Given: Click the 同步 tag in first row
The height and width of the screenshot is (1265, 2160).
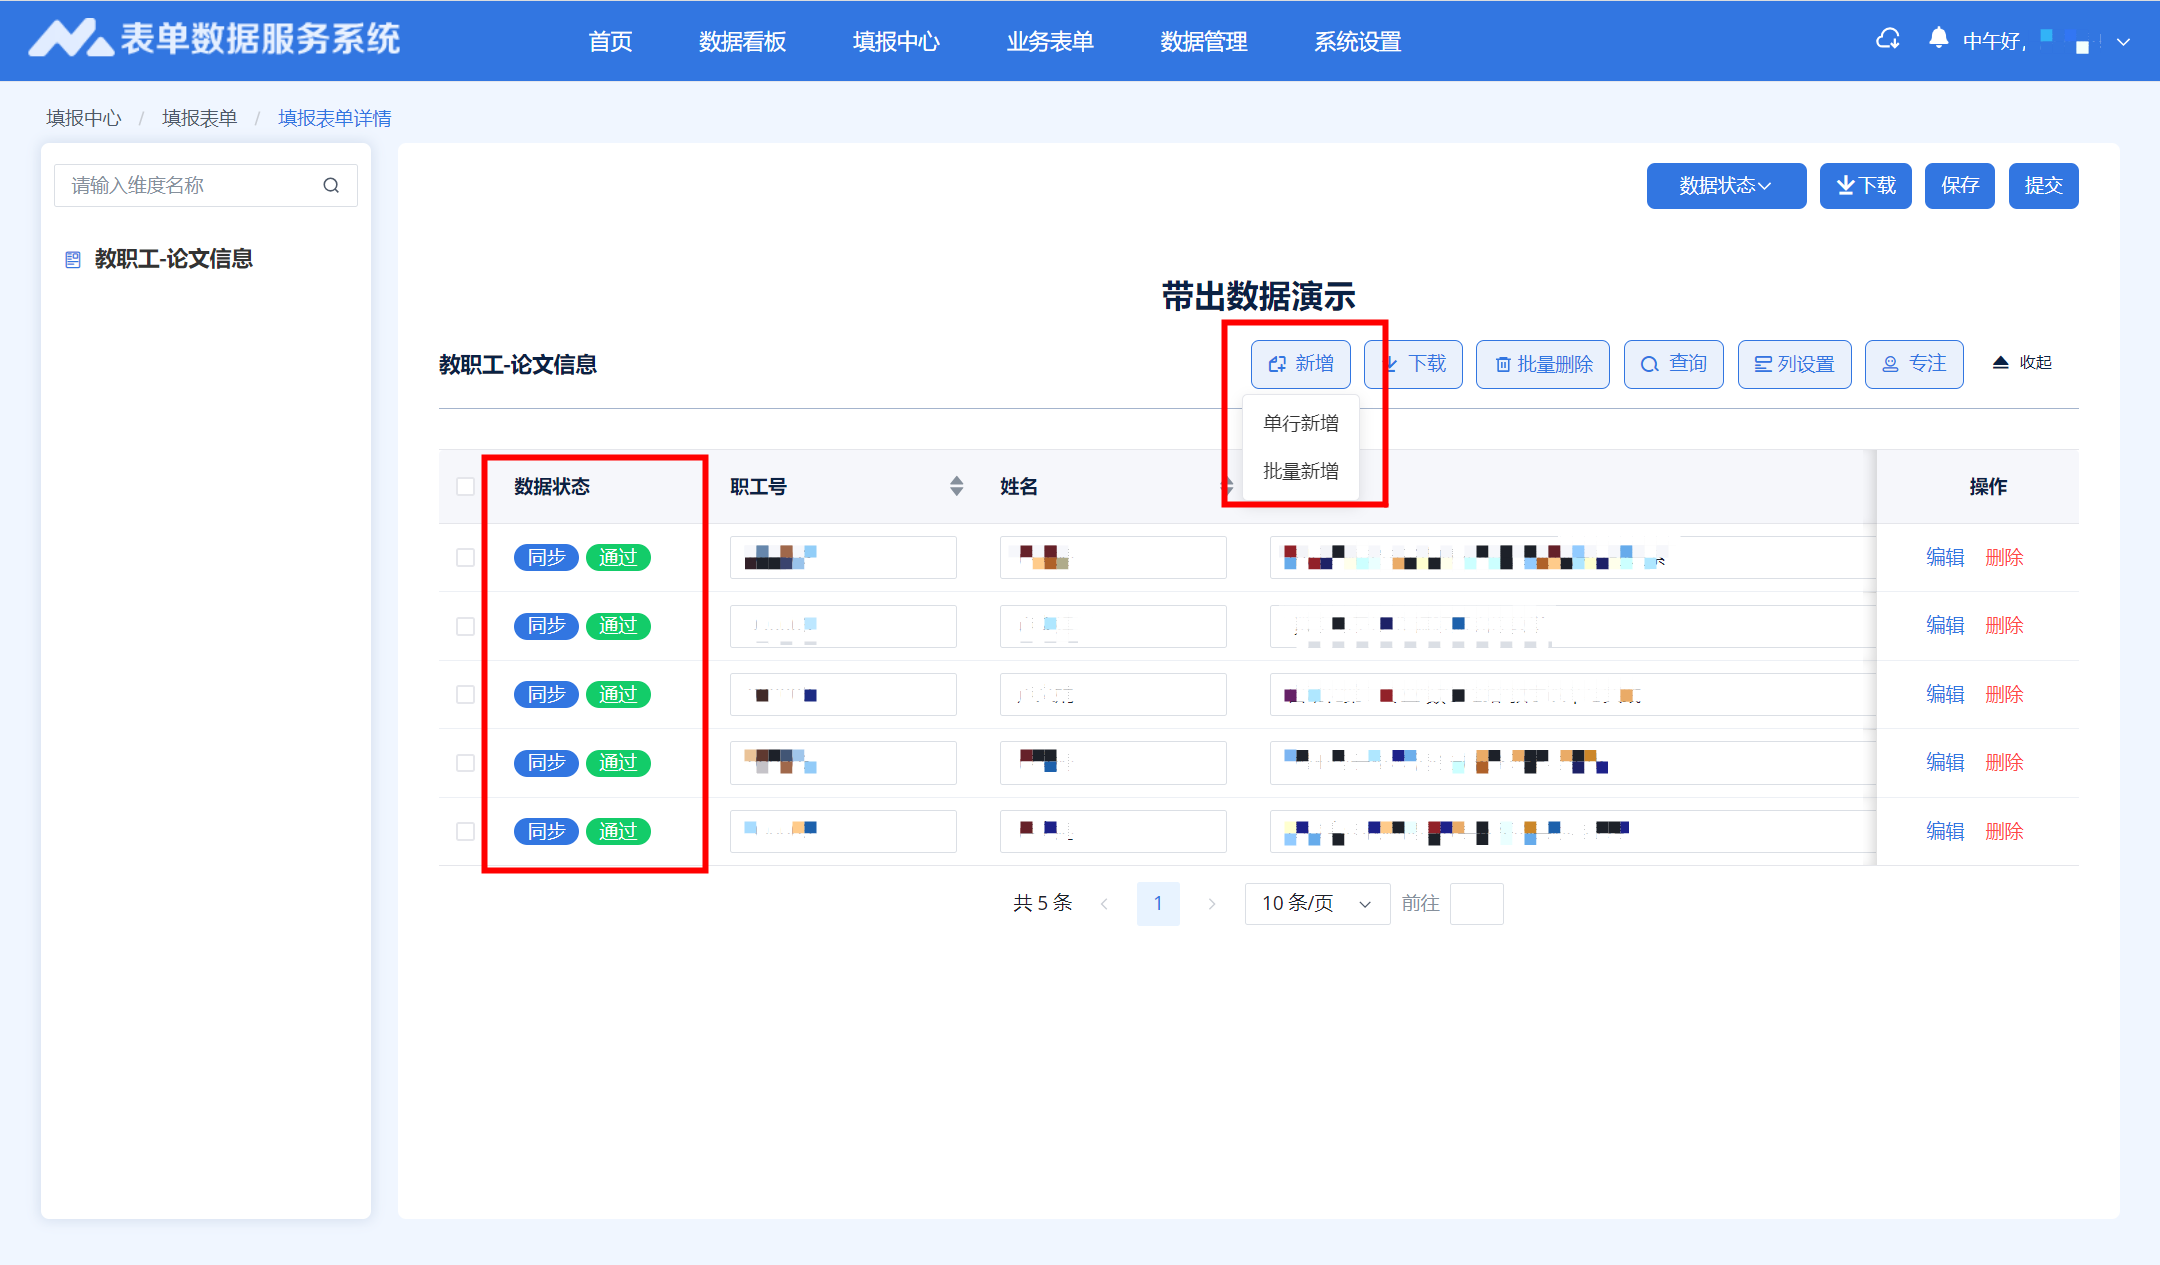Looking at the screenshot, I should pos(546,557).
